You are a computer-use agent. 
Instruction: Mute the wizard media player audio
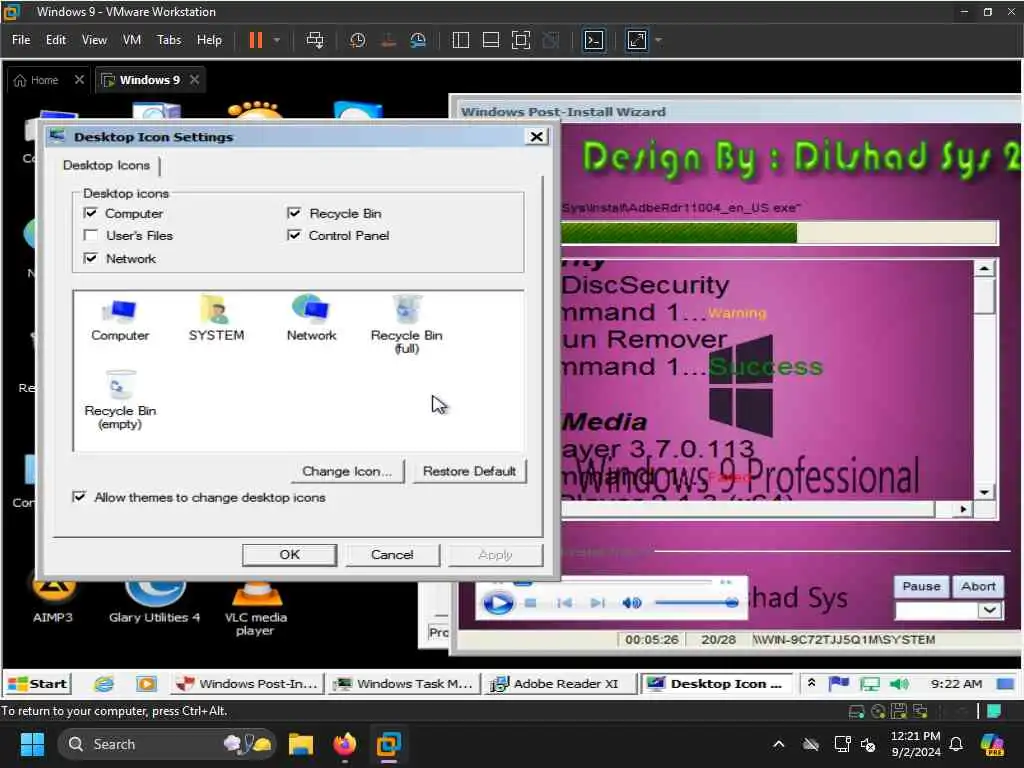[x=632, y=603]
